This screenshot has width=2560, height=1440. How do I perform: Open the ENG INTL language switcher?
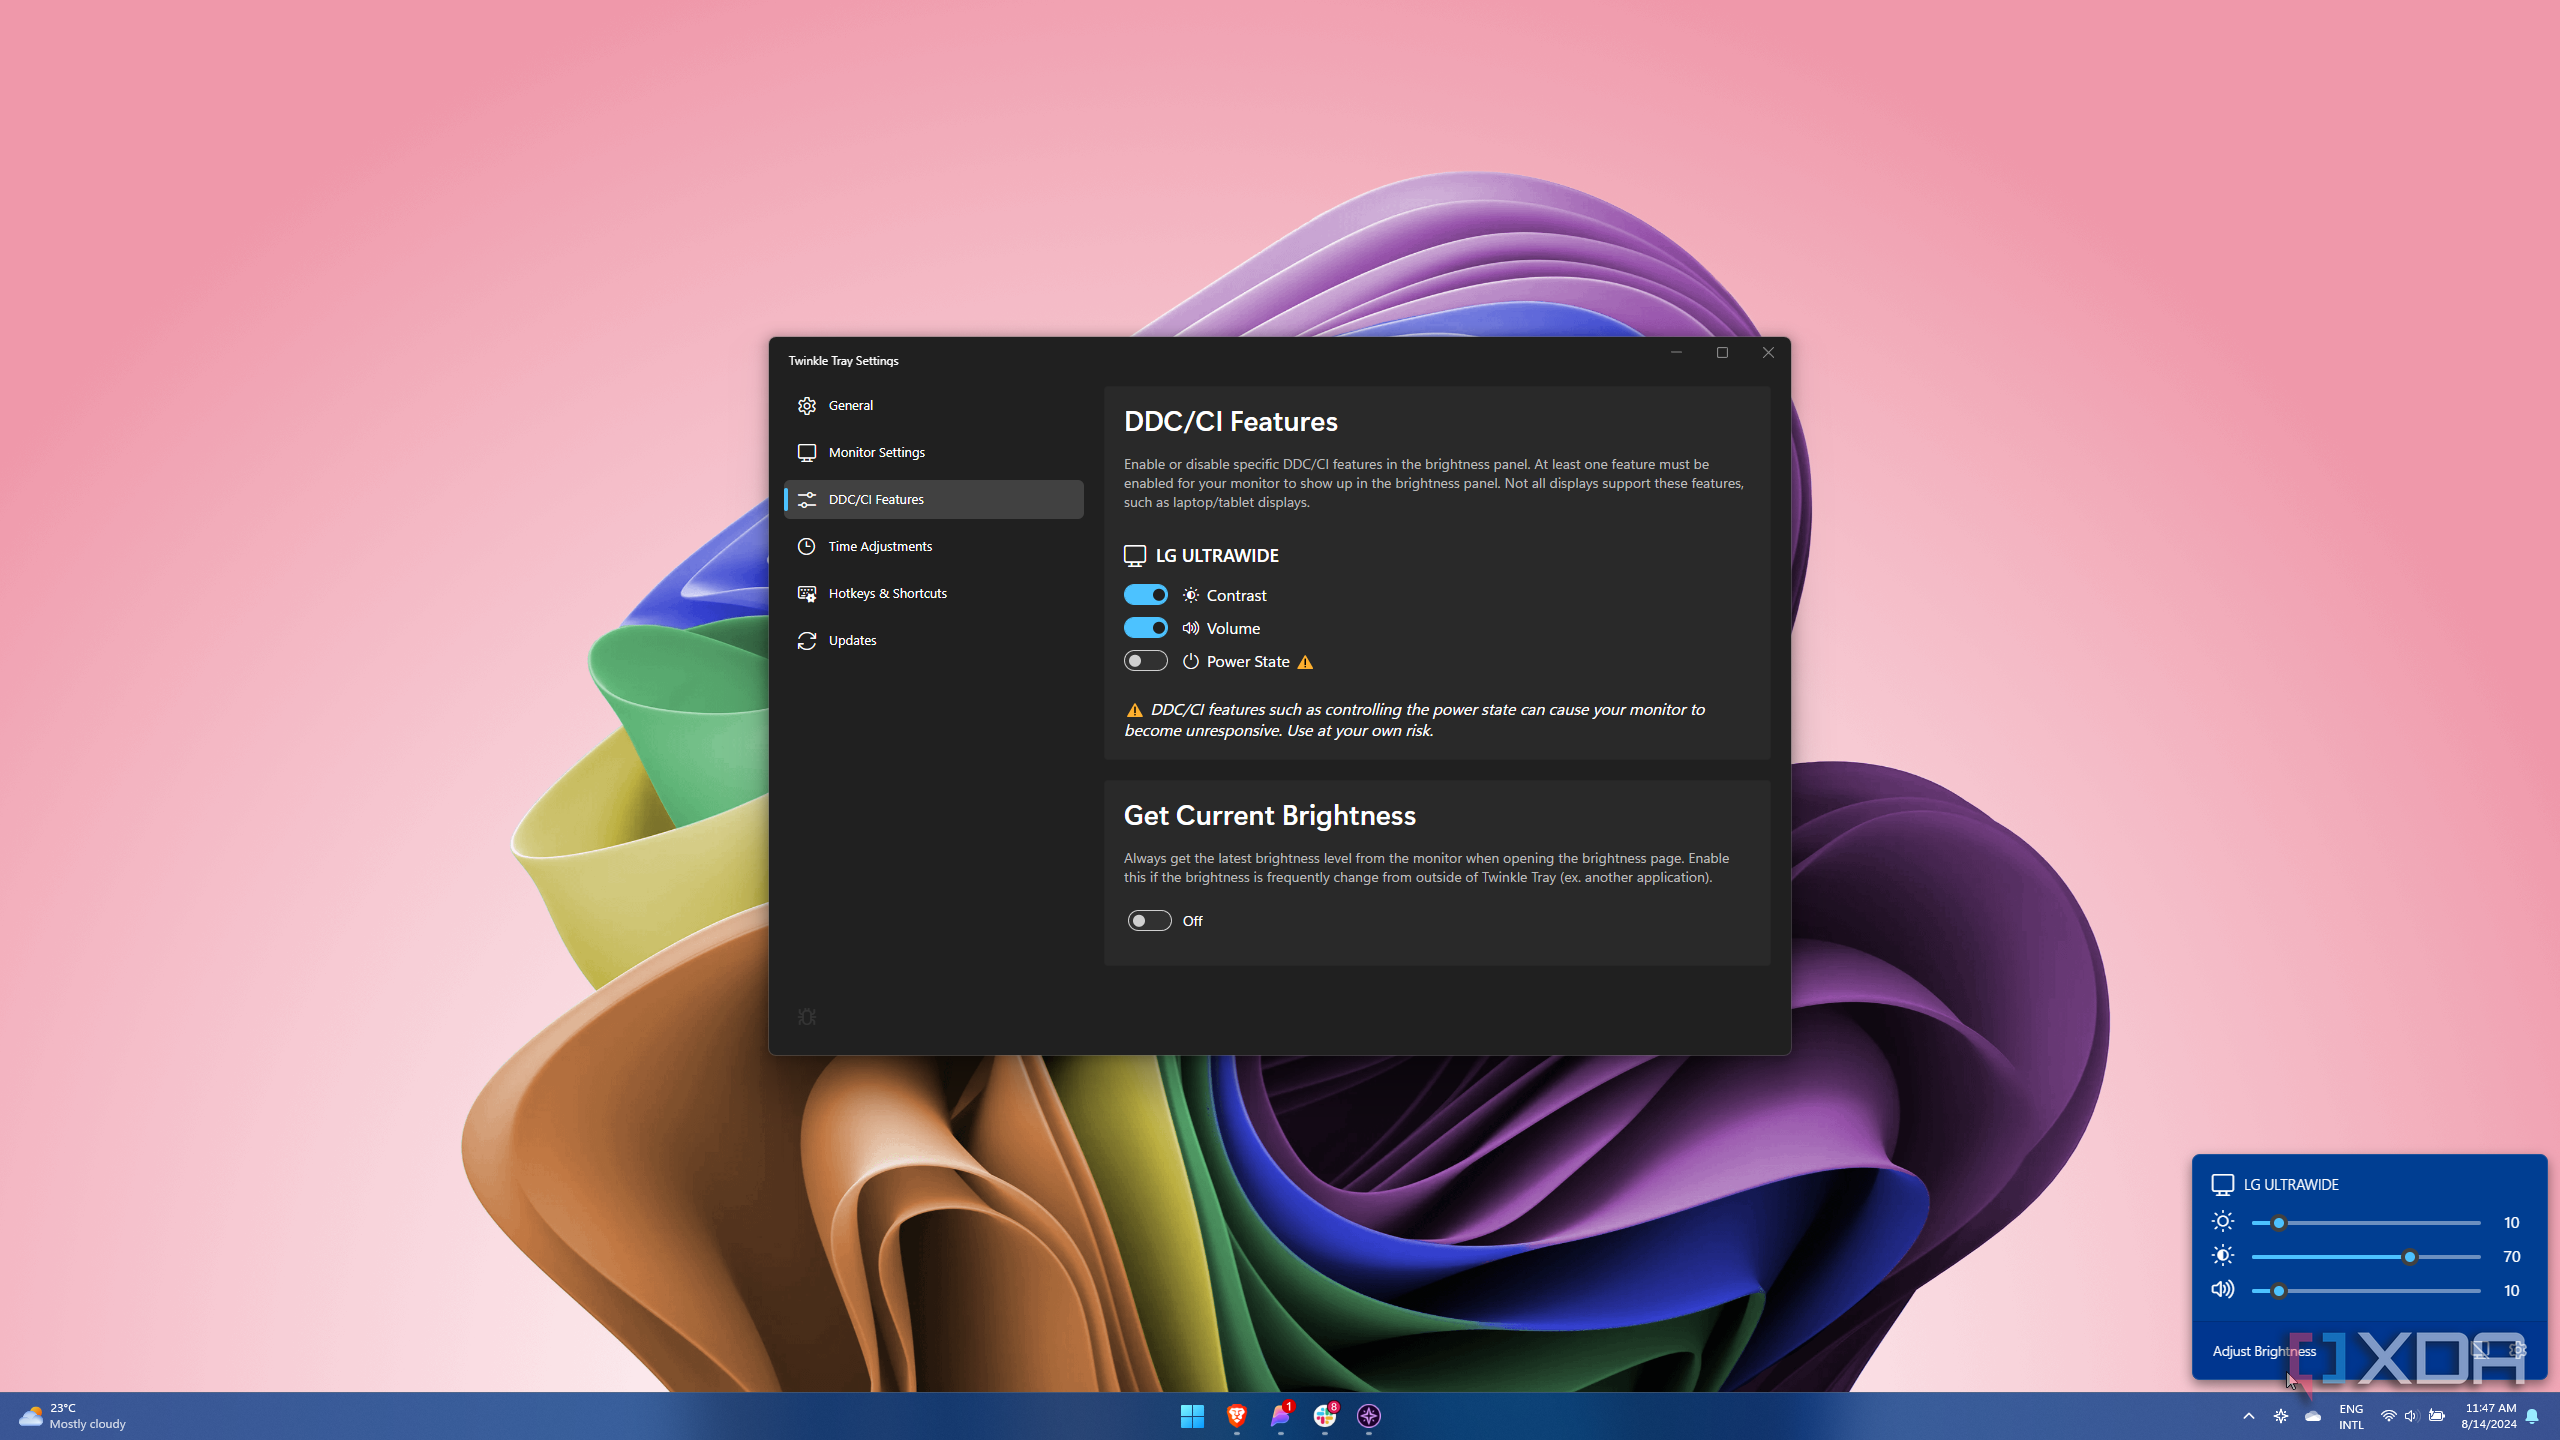(x=2351, y=1416)
